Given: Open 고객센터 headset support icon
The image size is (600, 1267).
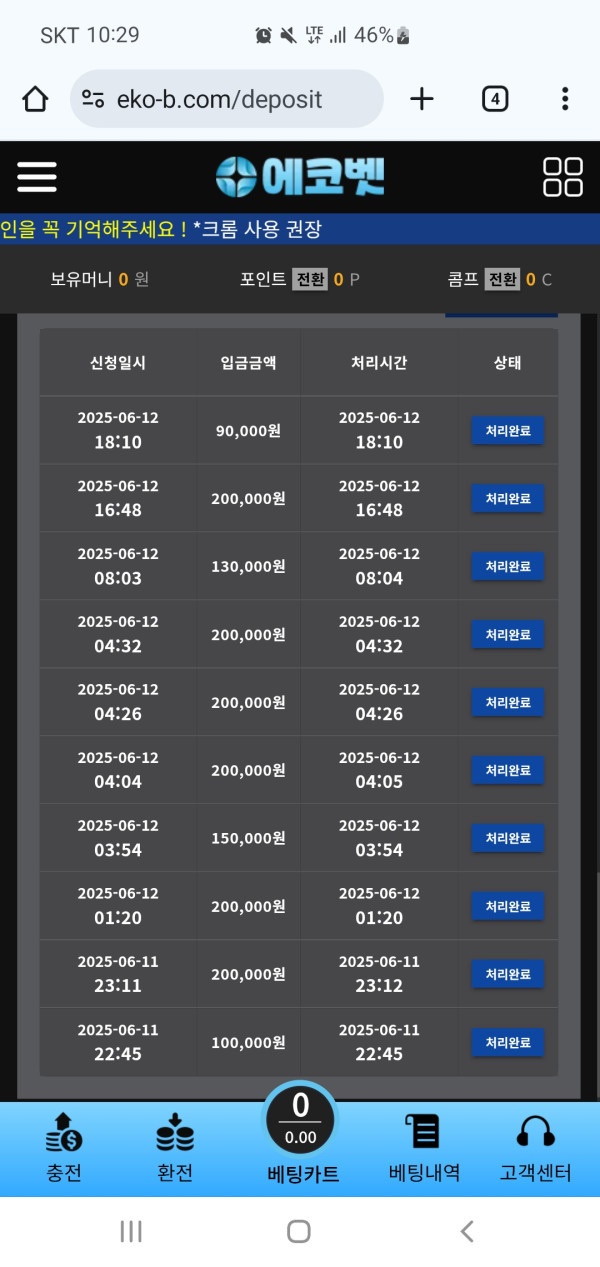Looking at the screenshot, I should (x=535, y=1133).
